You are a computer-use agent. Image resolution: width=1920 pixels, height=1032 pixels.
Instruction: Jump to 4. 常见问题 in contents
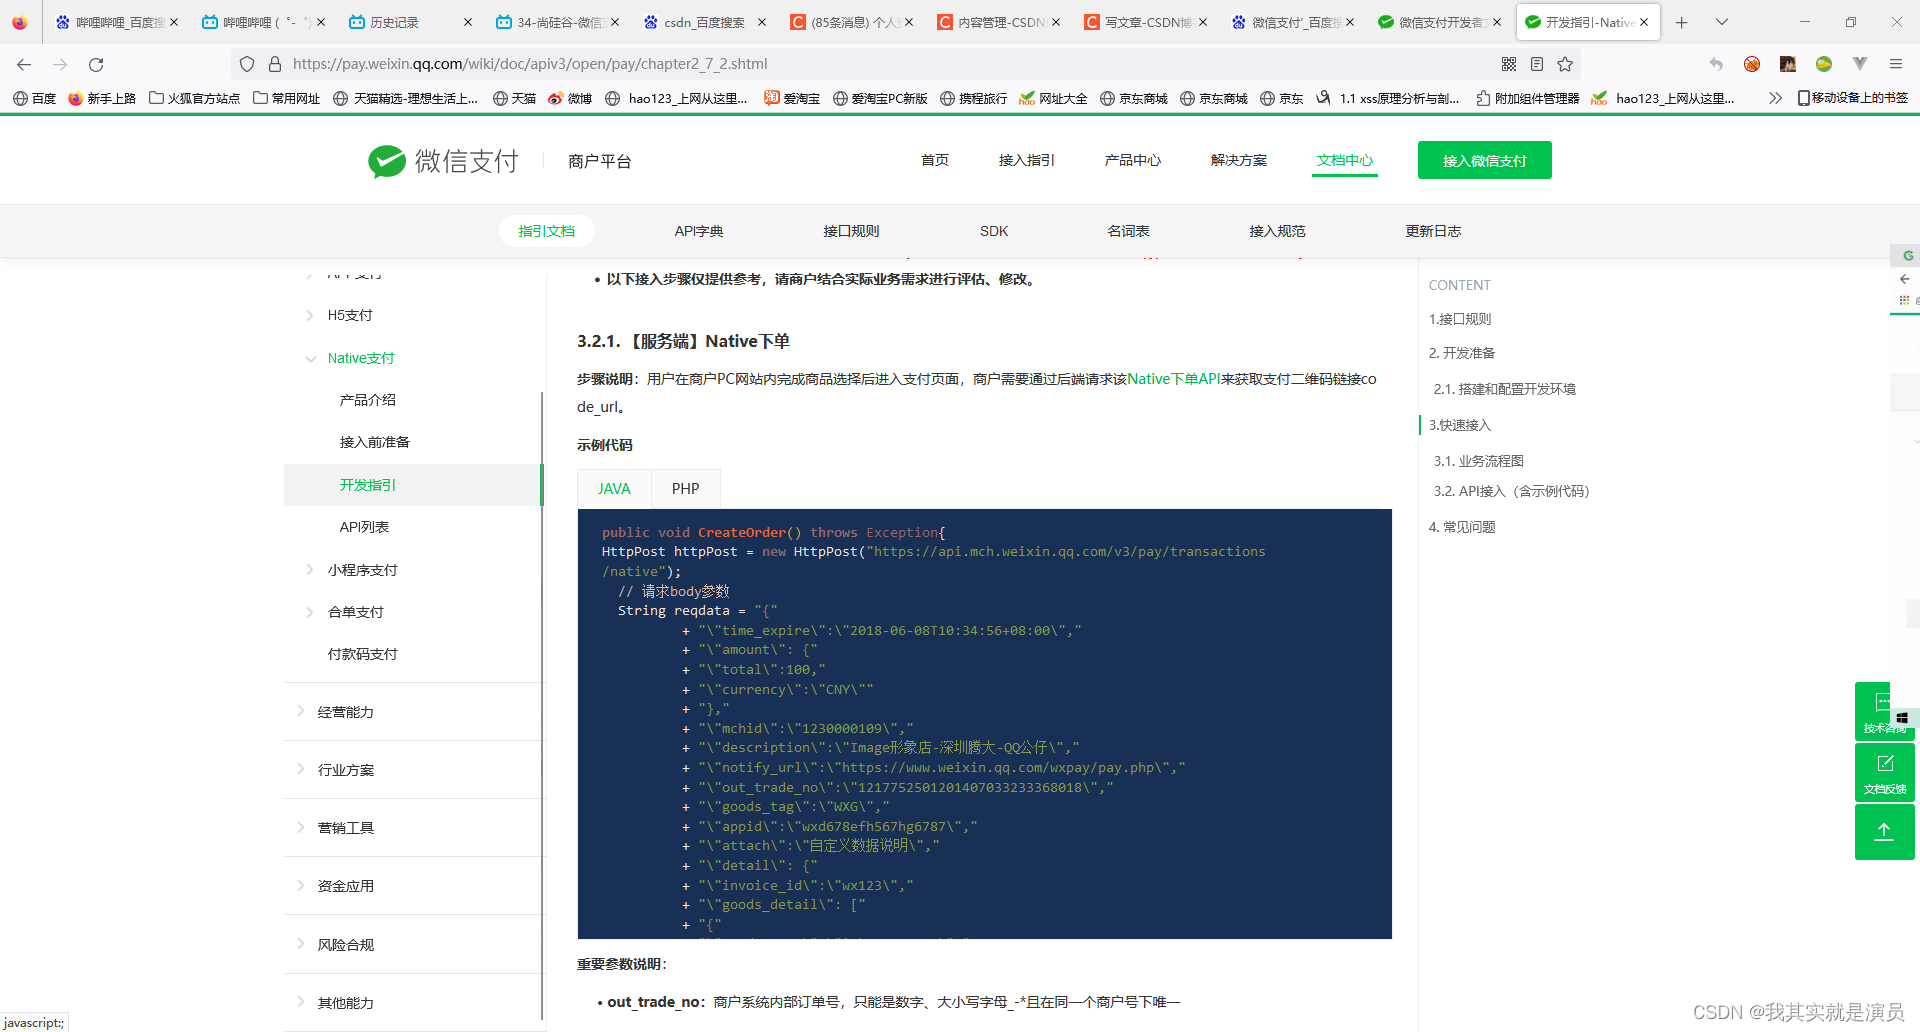click(x=1462, y=527)
